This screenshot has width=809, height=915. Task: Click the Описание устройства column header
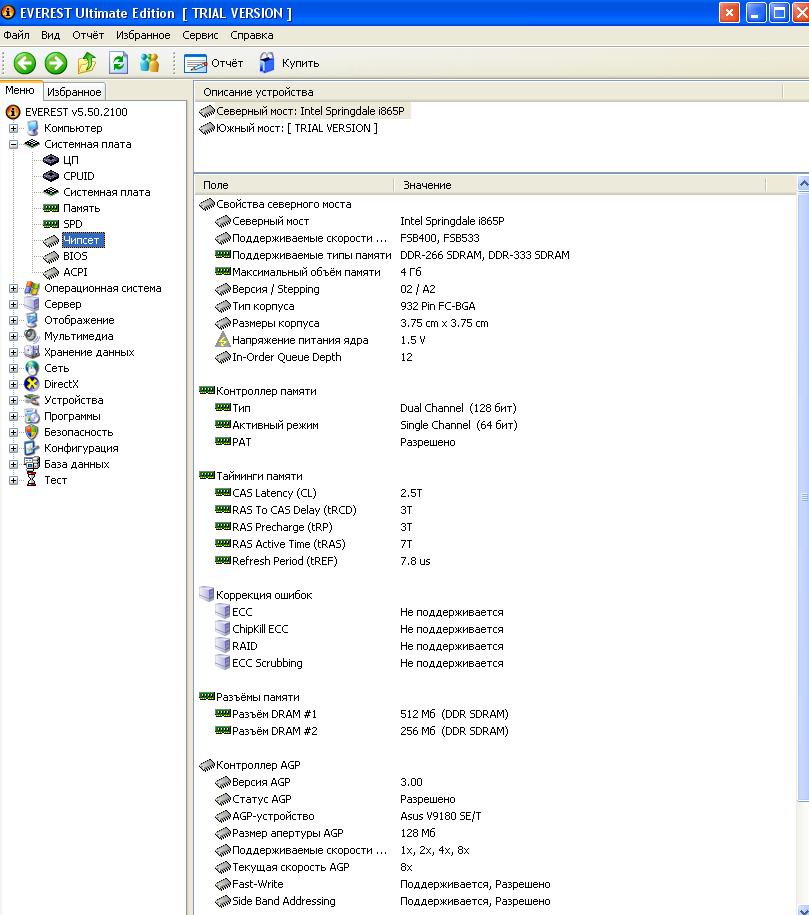(489, 92)
